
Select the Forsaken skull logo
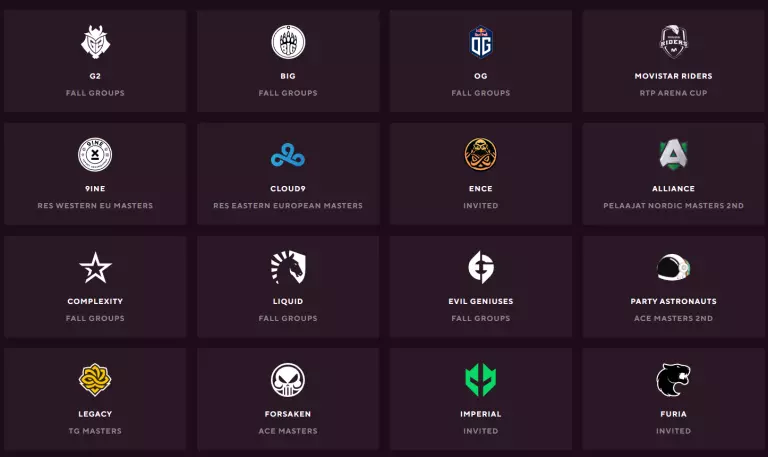click(288, 380)
